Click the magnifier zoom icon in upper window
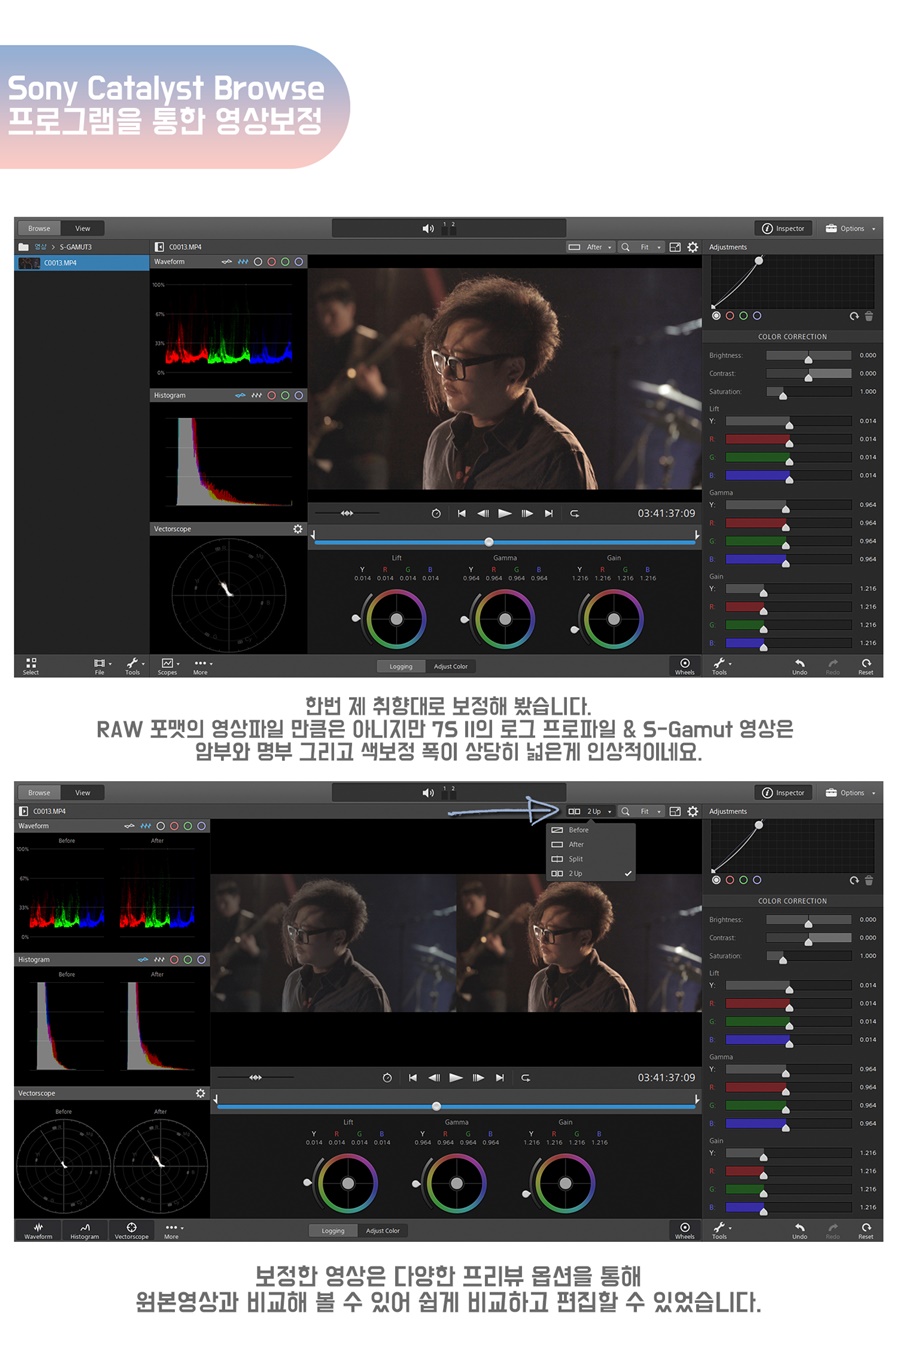 [625, 247]
